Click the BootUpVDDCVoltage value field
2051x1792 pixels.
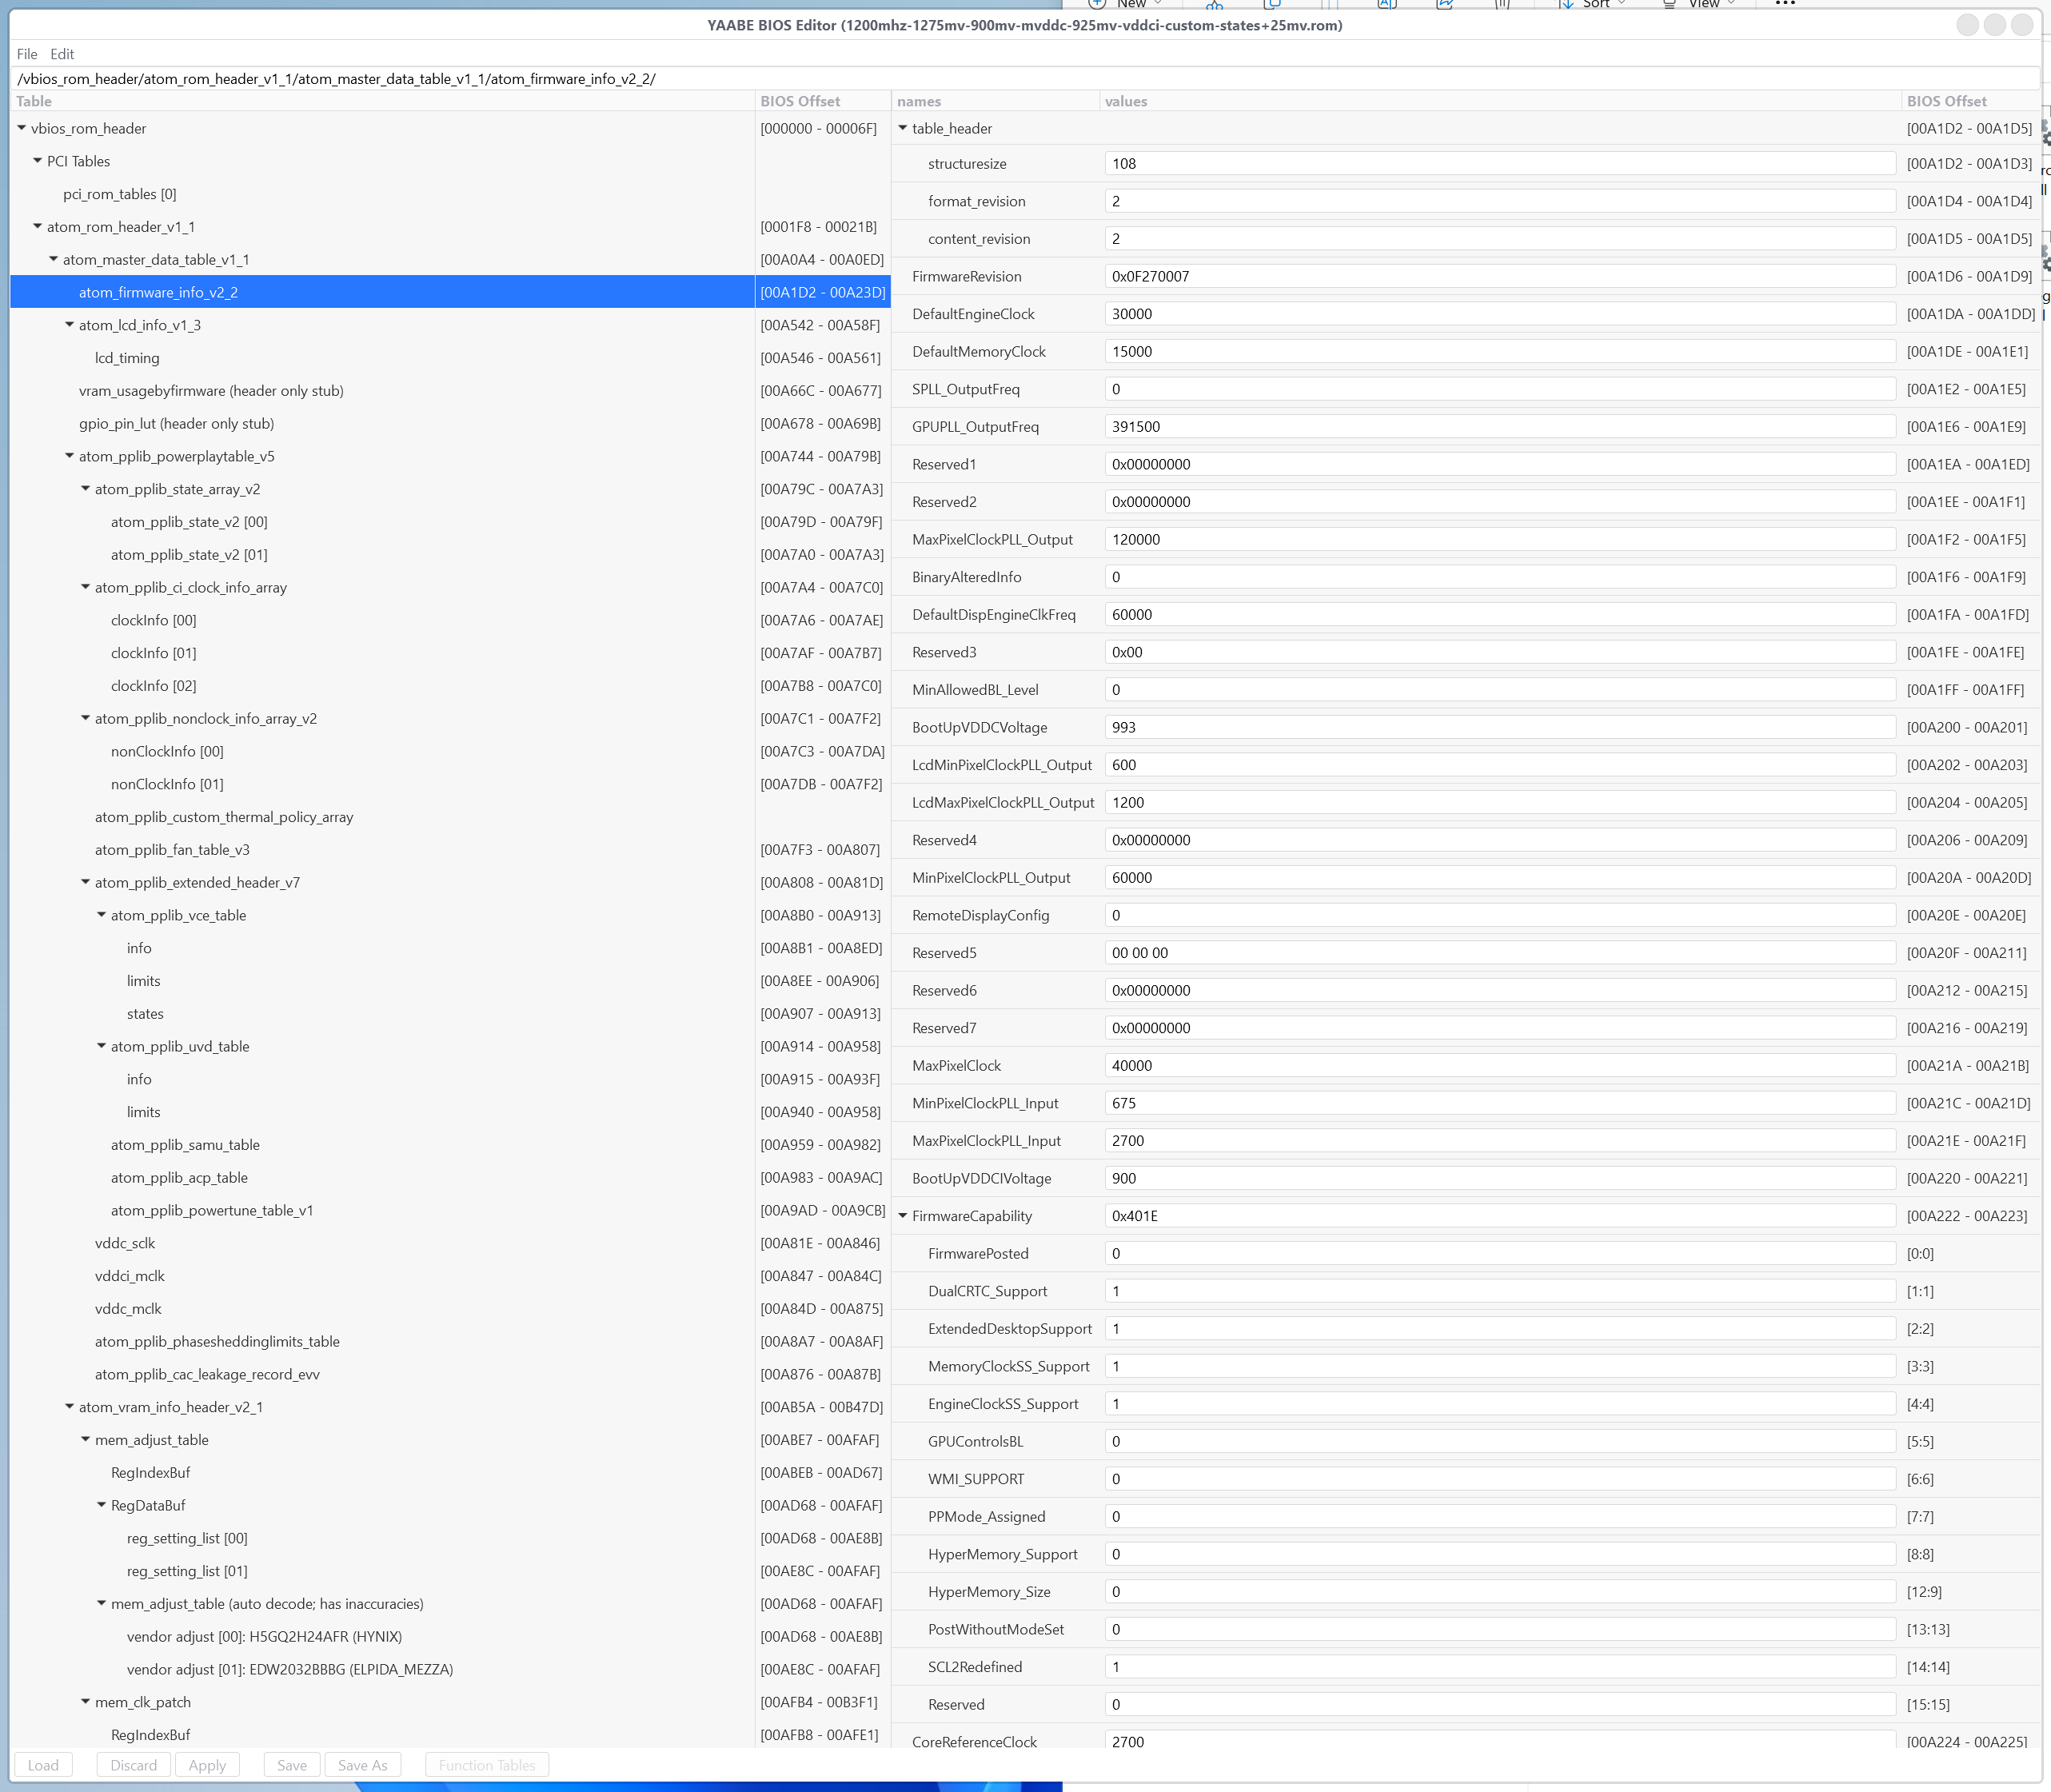click(x=1499, y=727)
